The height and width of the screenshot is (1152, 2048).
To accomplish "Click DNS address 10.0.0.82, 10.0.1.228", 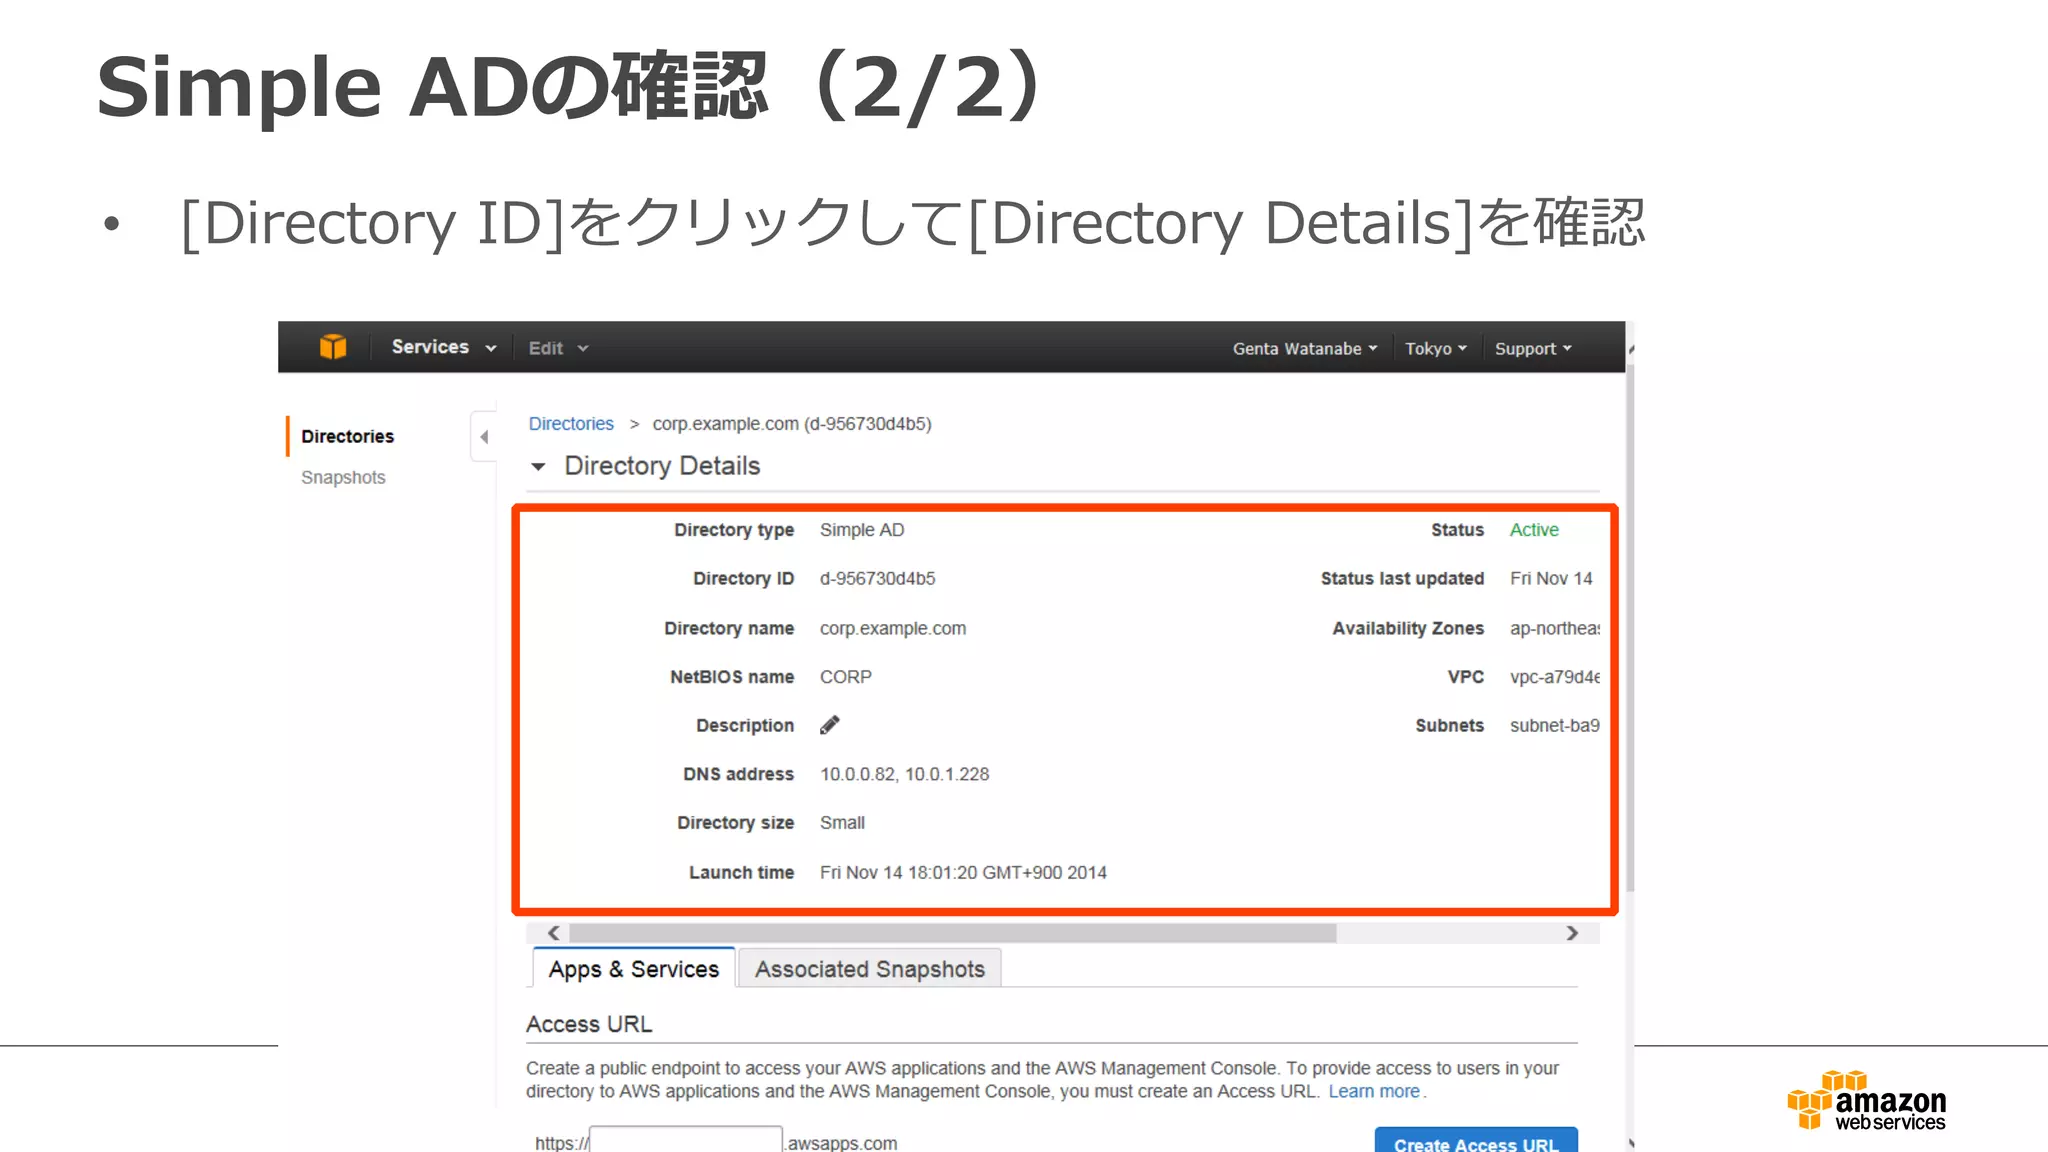I will coord(904,774).
